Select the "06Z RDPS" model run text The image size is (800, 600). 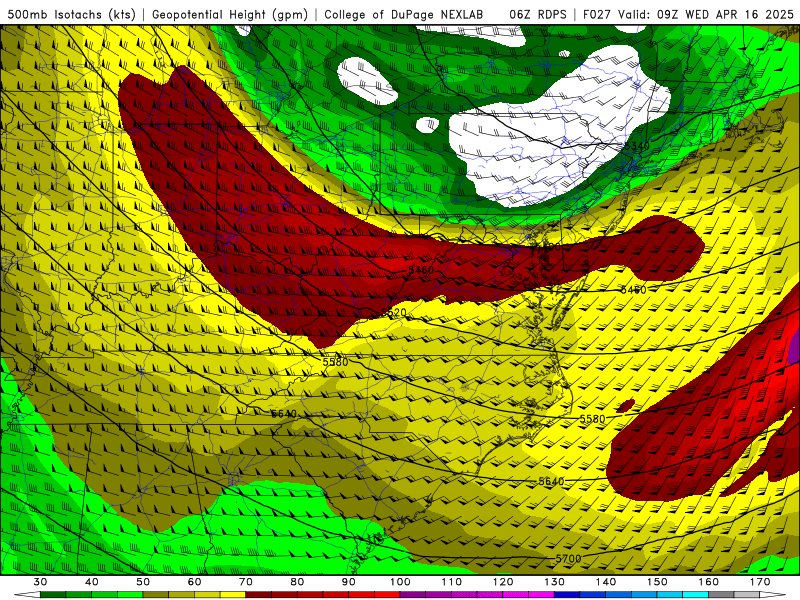(x=538, y=15)
